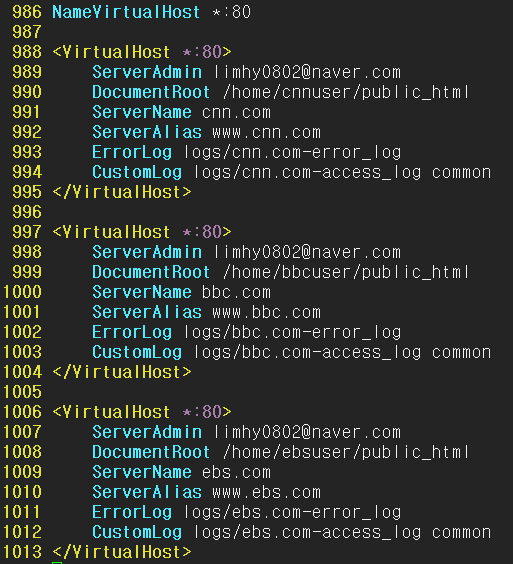Click line number 1000
This screenshot has width=513, height=564.
[x=22, y=292]
